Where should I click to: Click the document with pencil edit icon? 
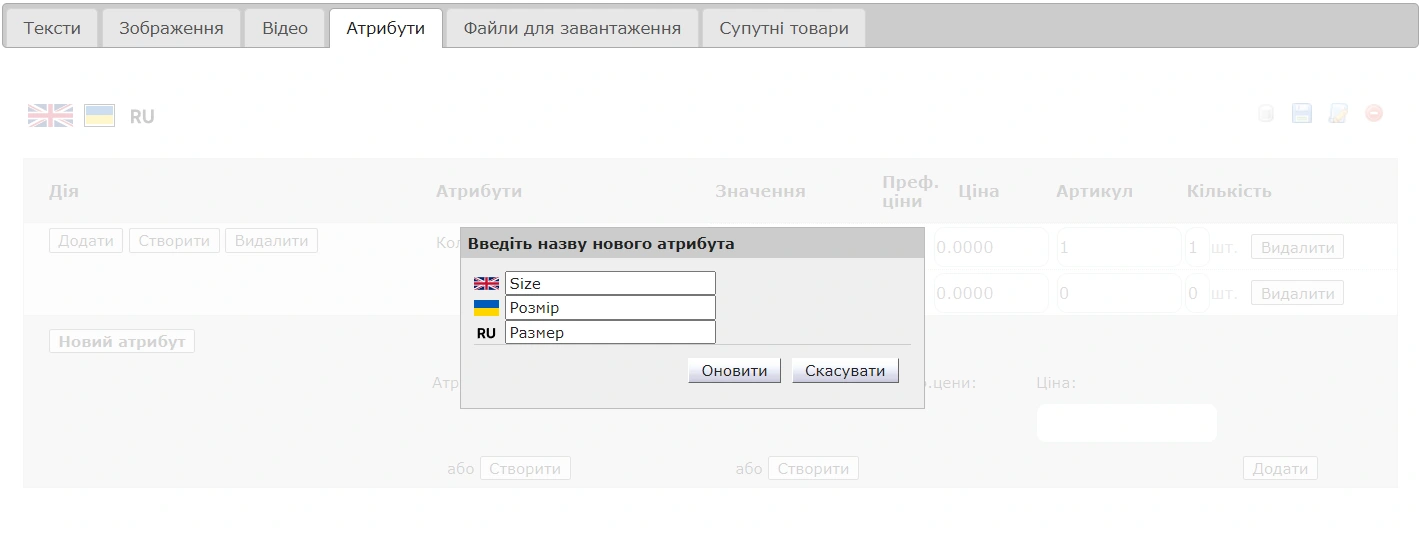click(1338, 114)
